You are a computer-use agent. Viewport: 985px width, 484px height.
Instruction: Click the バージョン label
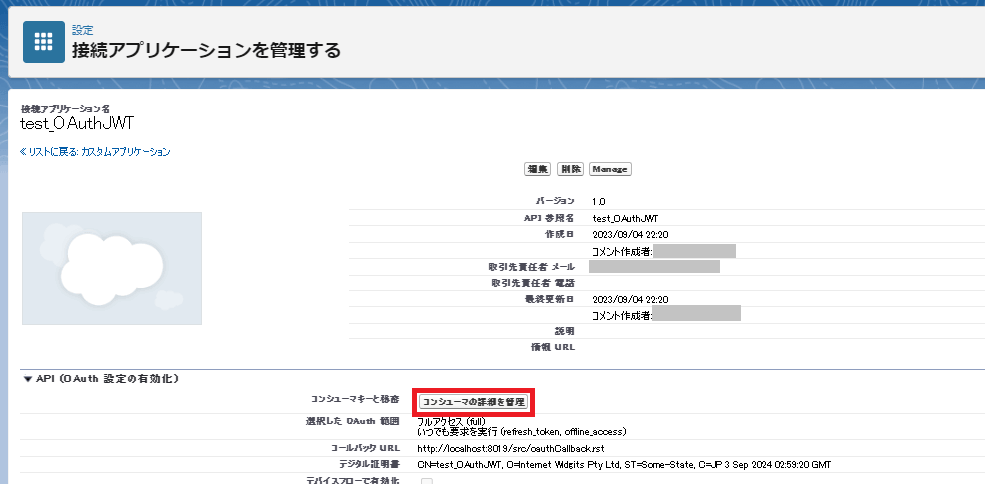coord(555,201)
